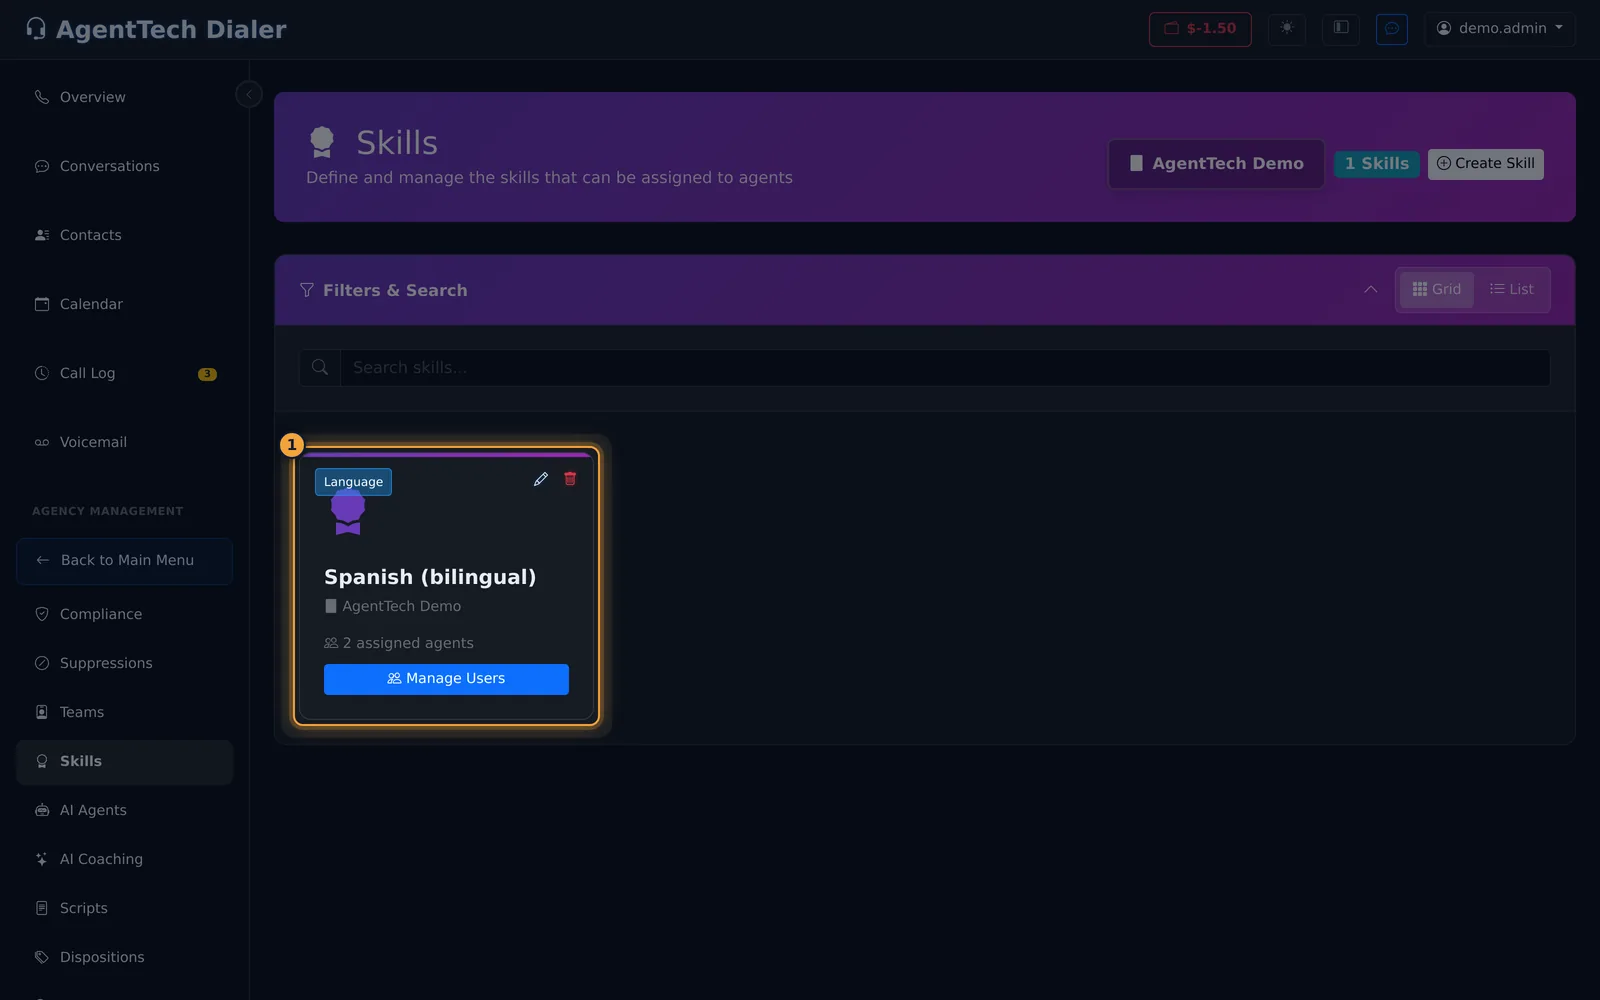Switch to Grid view
The image size is (1600, 1000).
[x=1436, y=289]
